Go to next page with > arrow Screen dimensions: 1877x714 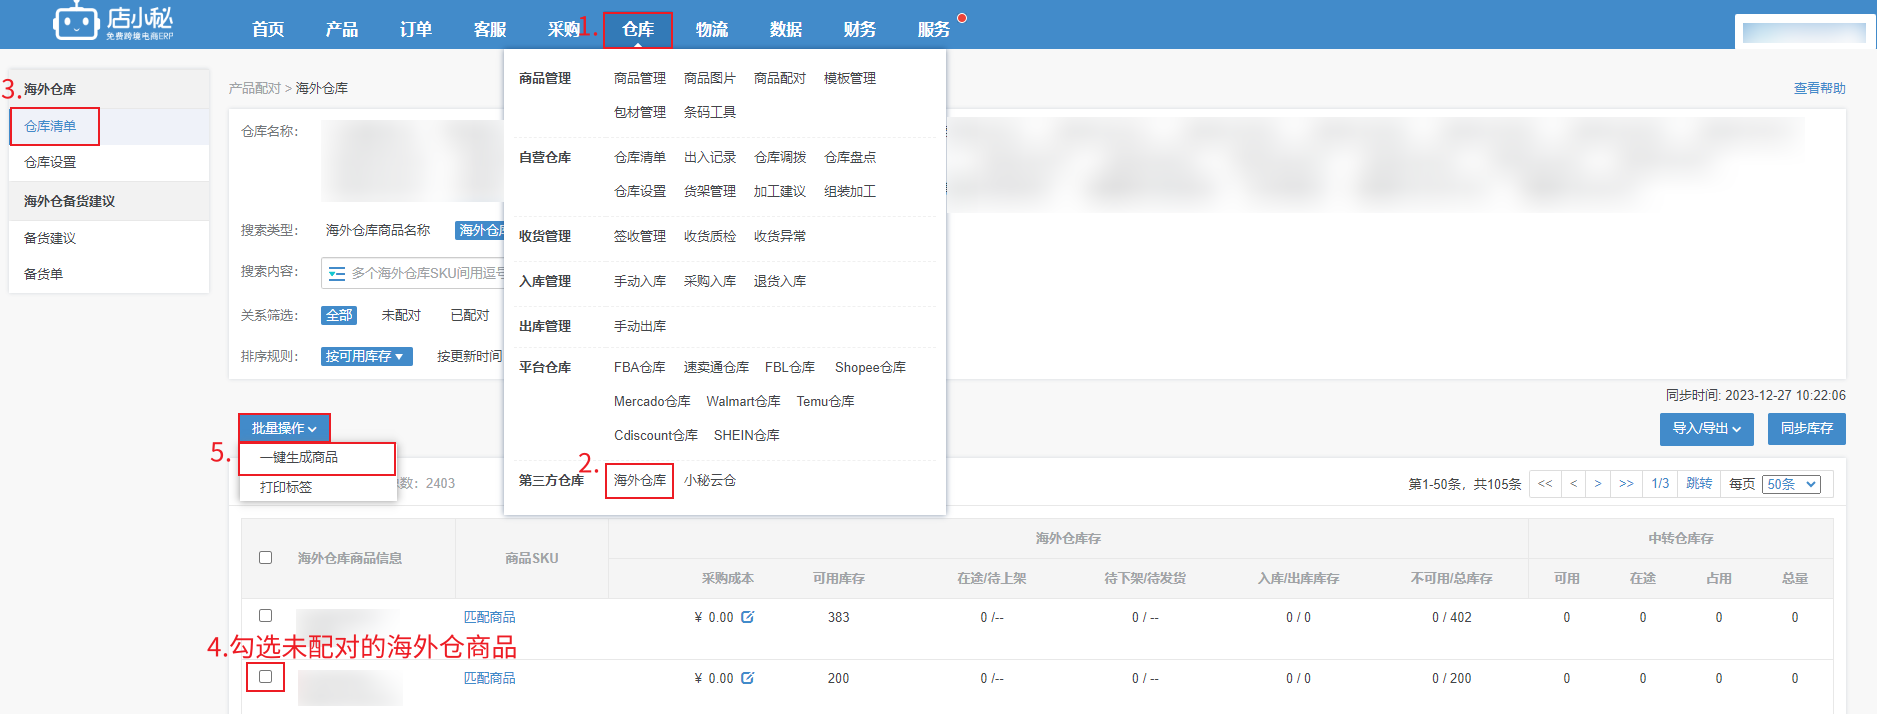[x=1598, y=484]
